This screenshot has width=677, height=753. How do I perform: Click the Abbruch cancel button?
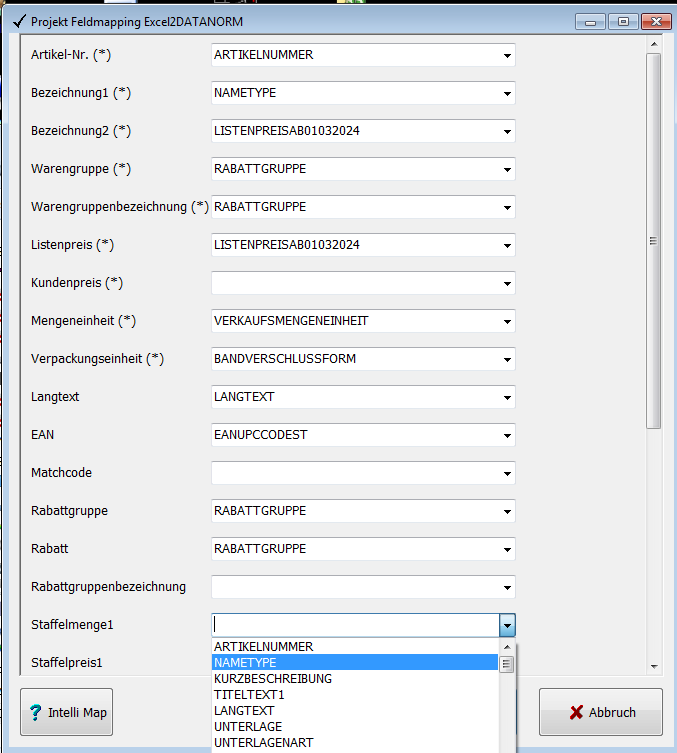coord(601,712)
